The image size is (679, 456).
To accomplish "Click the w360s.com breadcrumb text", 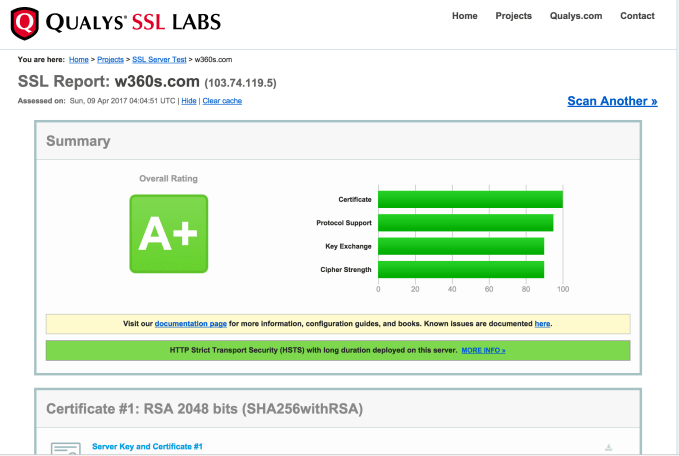I will [213, 59].
